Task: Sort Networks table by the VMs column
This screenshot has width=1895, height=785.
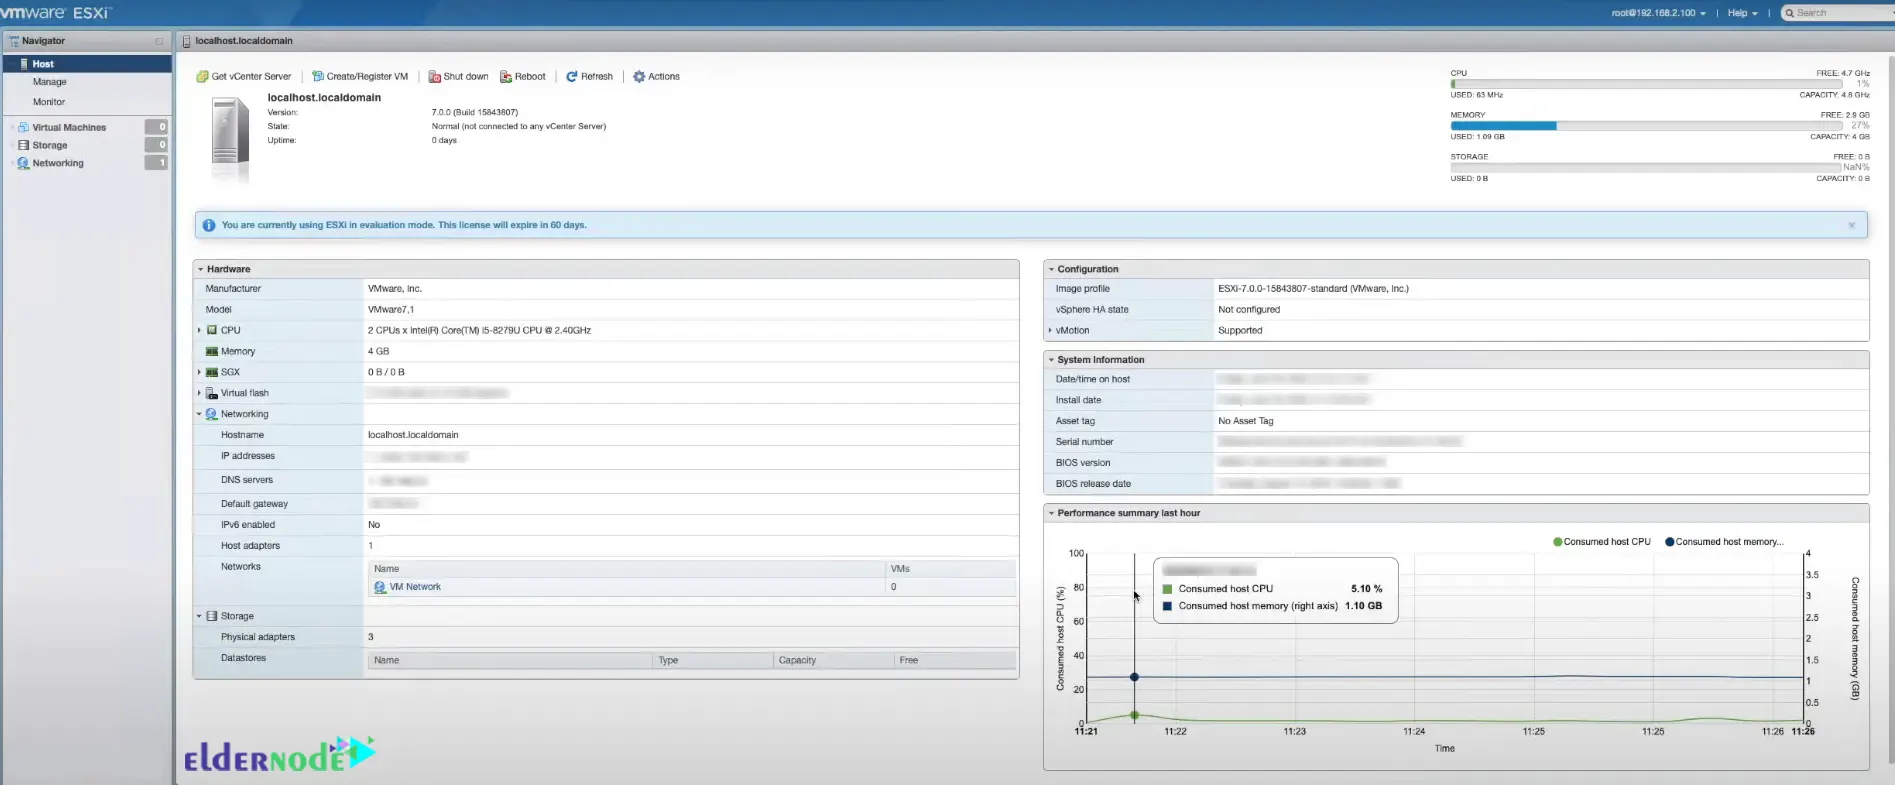Action: point(950,568)
